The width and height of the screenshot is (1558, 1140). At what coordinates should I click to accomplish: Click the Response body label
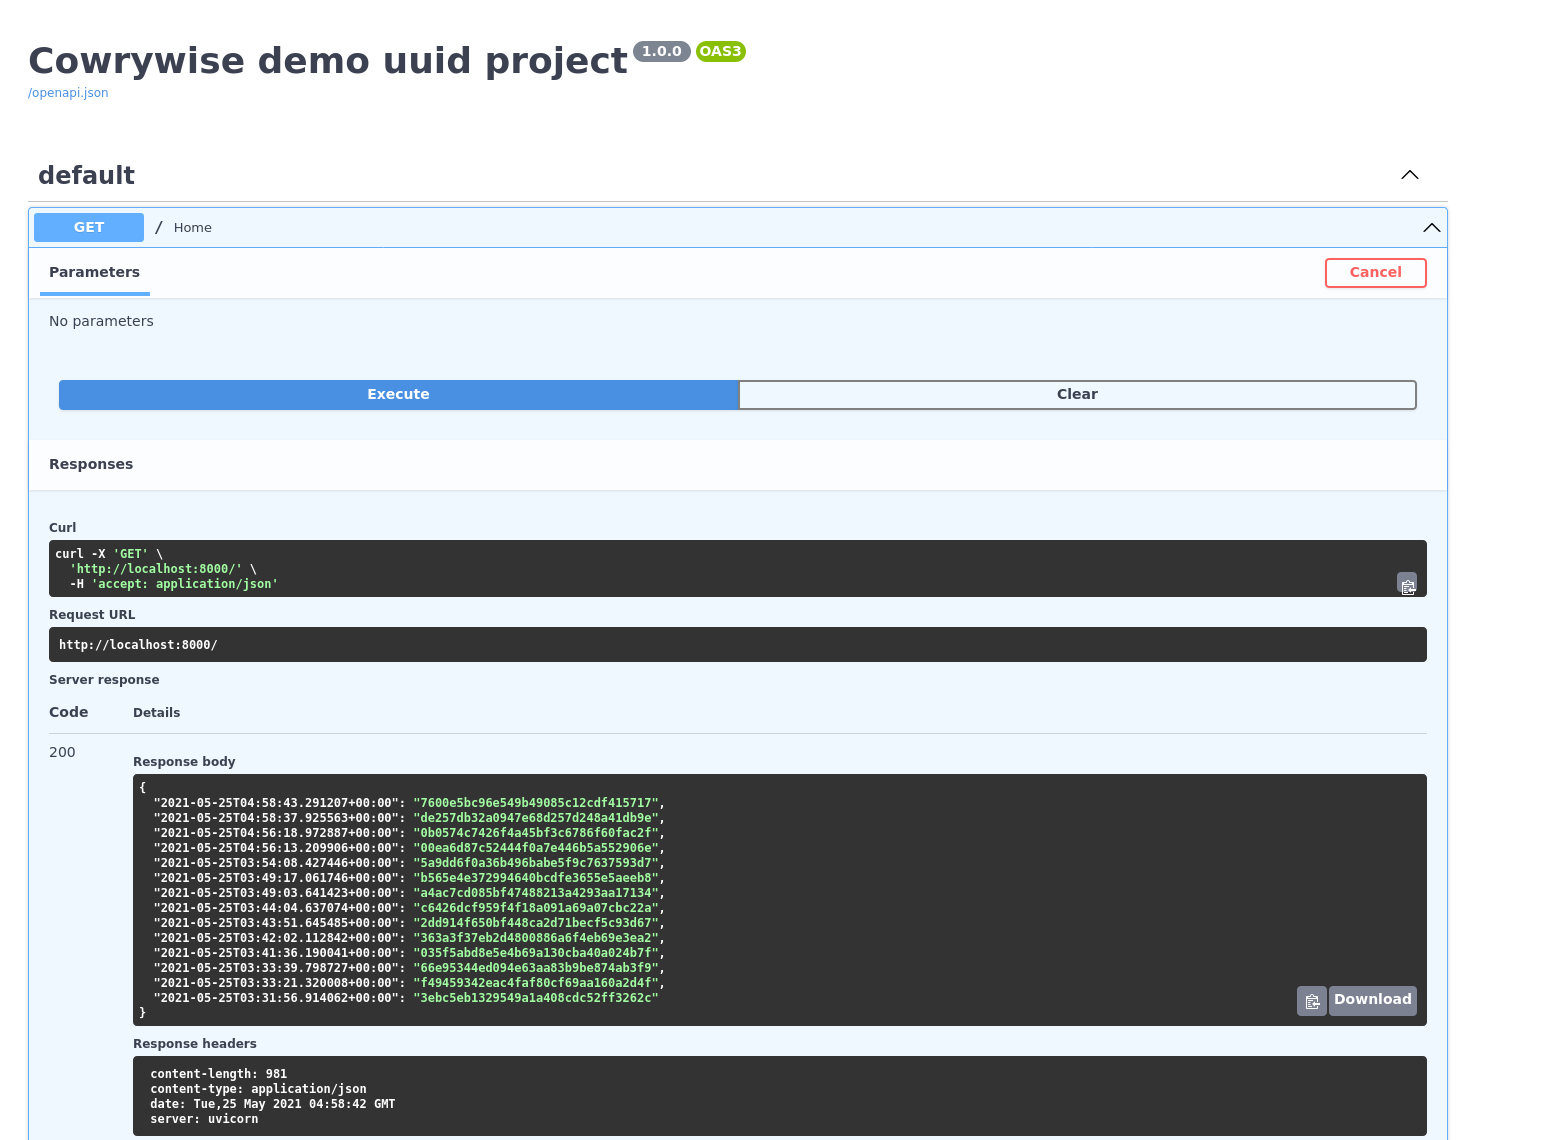coord(184,762)
